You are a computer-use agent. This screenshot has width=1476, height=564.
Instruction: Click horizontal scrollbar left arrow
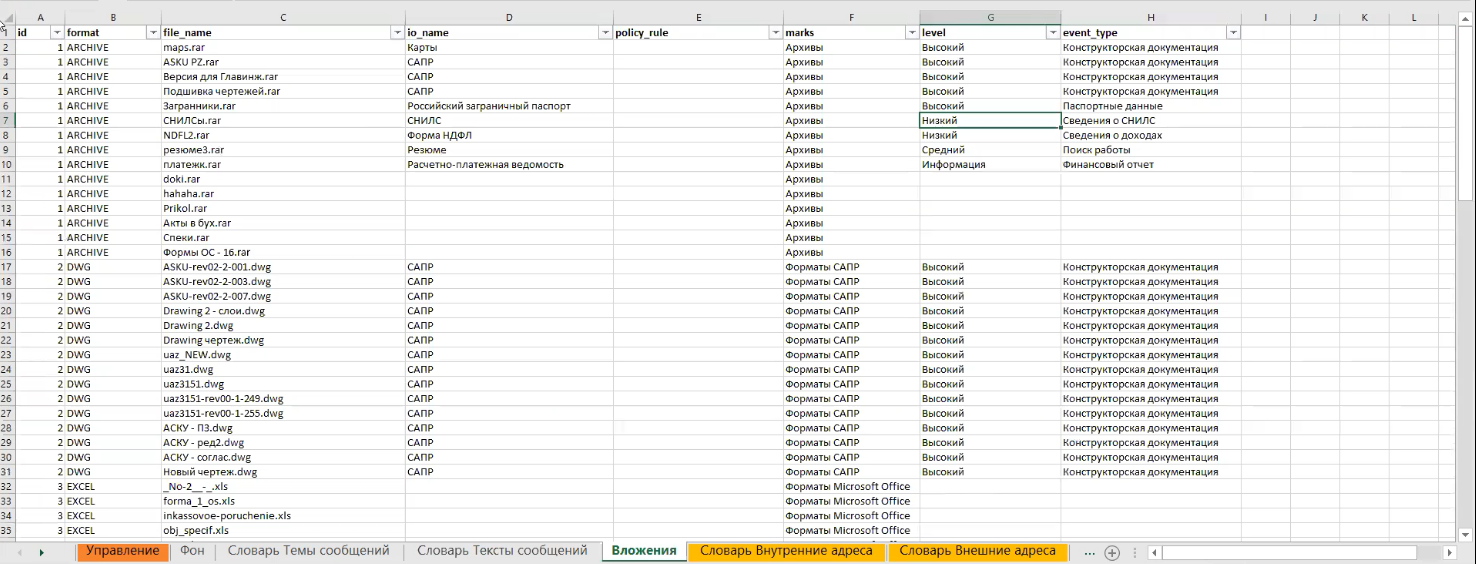[x=1154, y=552]
